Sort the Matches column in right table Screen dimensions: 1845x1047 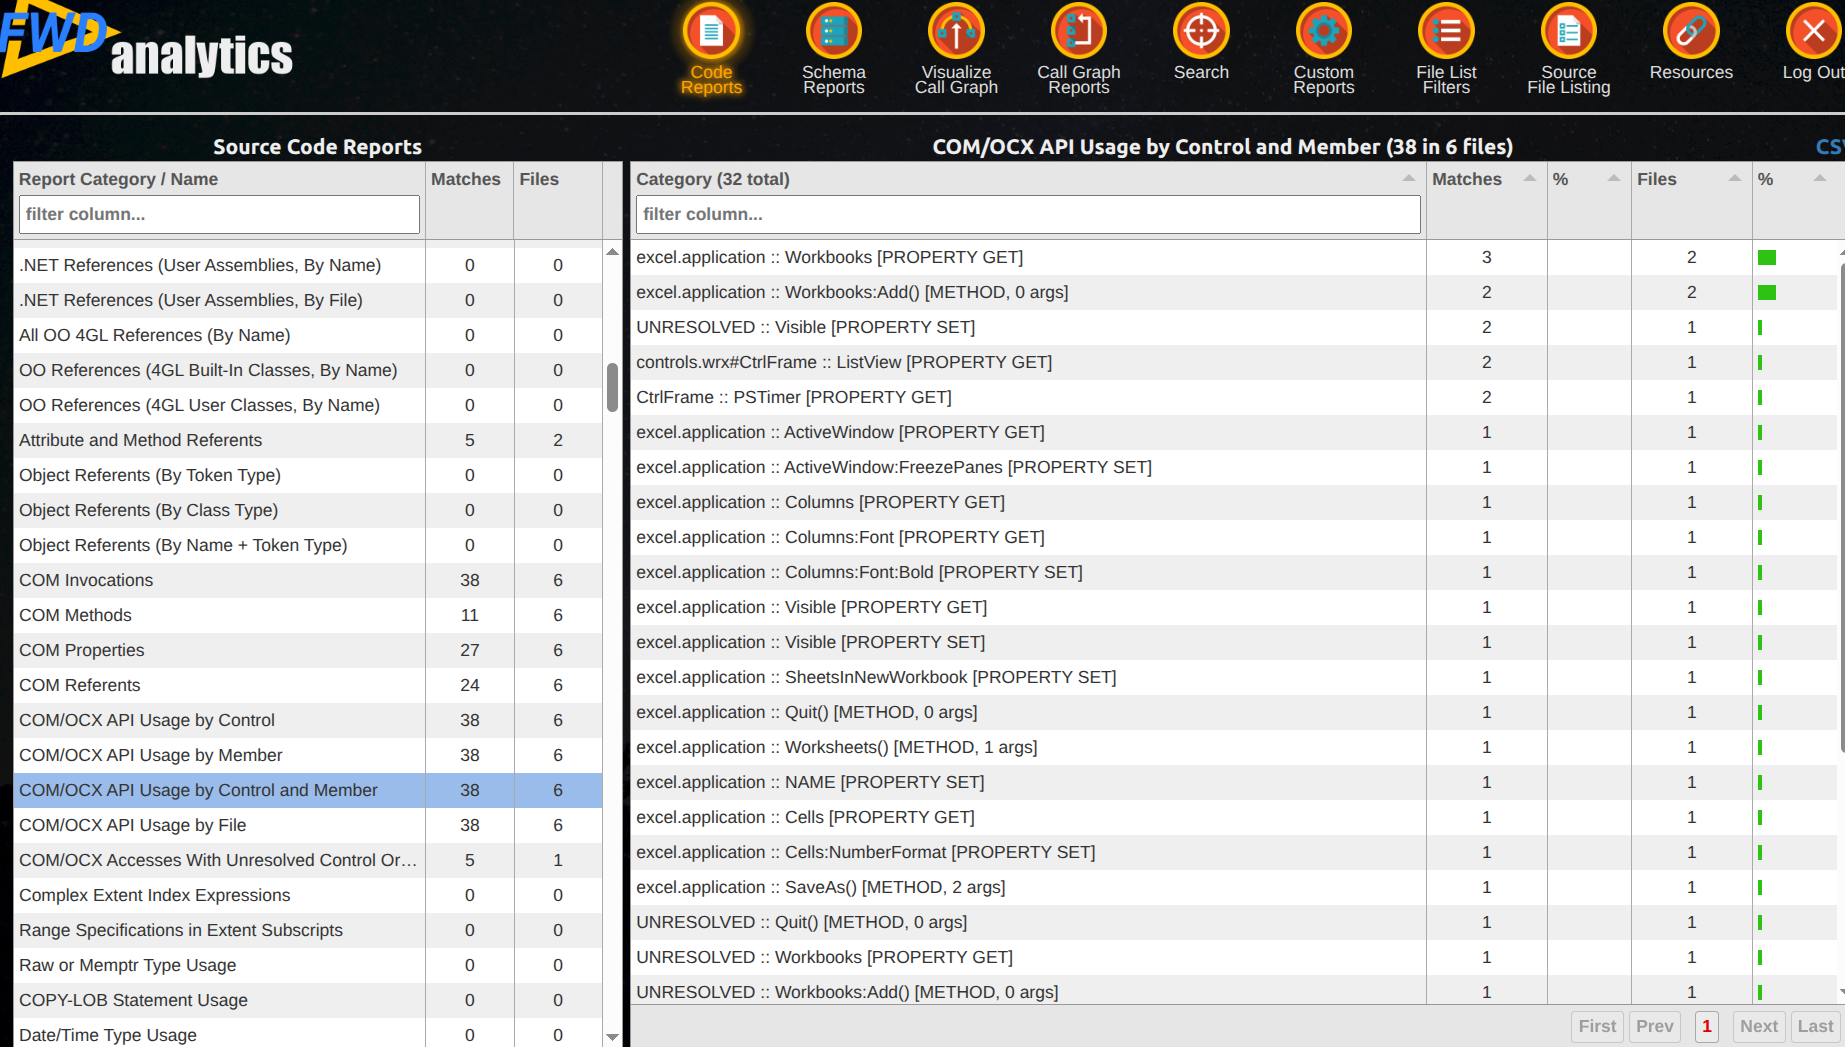(1529, 178)
